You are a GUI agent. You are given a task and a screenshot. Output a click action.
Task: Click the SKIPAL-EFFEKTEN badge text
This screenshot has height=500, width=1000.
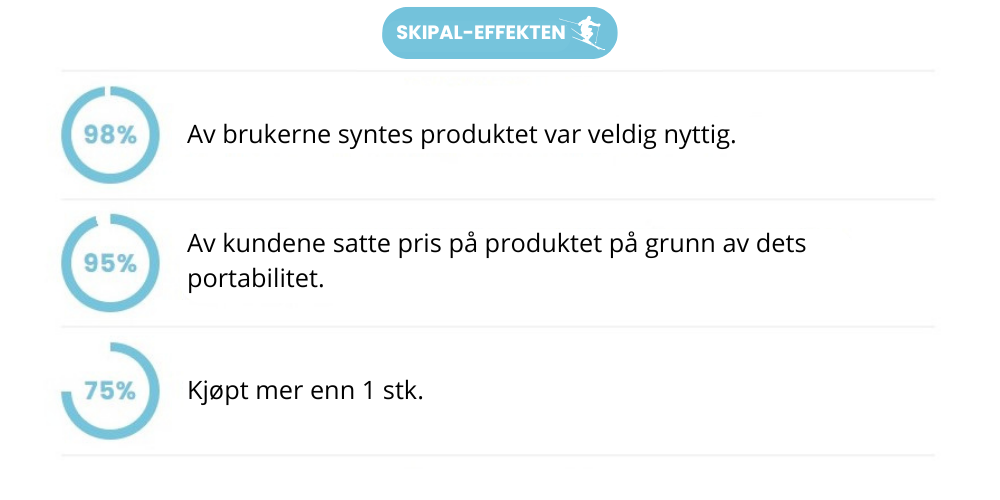tap(479, 33)
